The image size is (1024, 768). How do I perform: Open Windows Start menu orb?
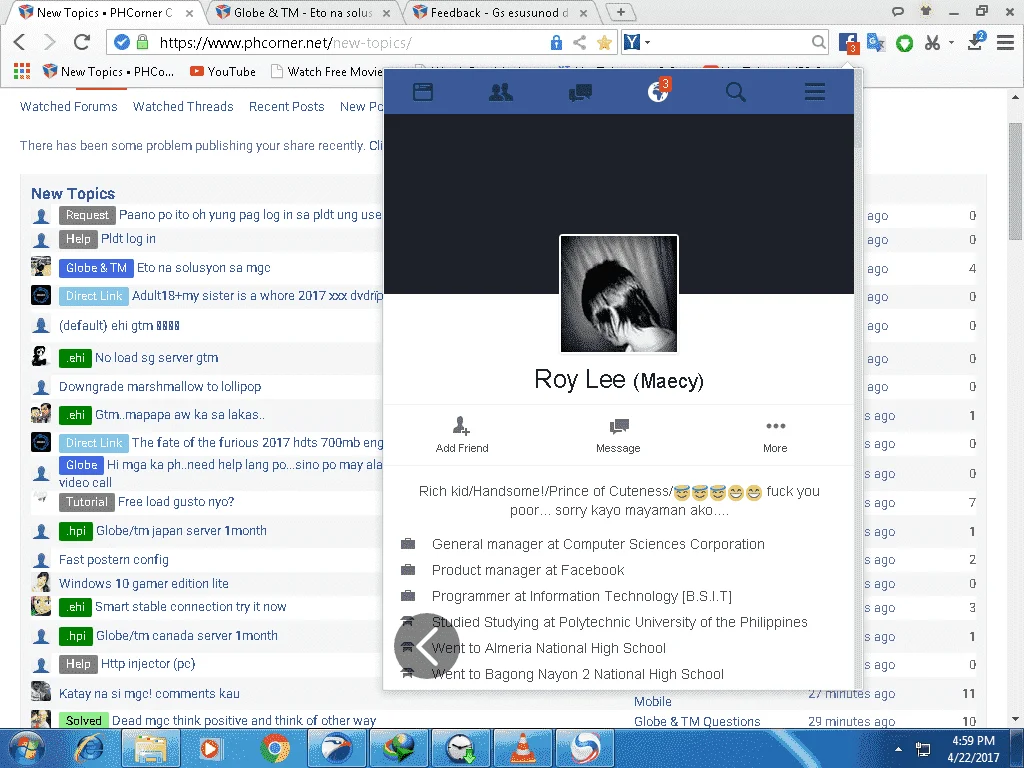27,748
